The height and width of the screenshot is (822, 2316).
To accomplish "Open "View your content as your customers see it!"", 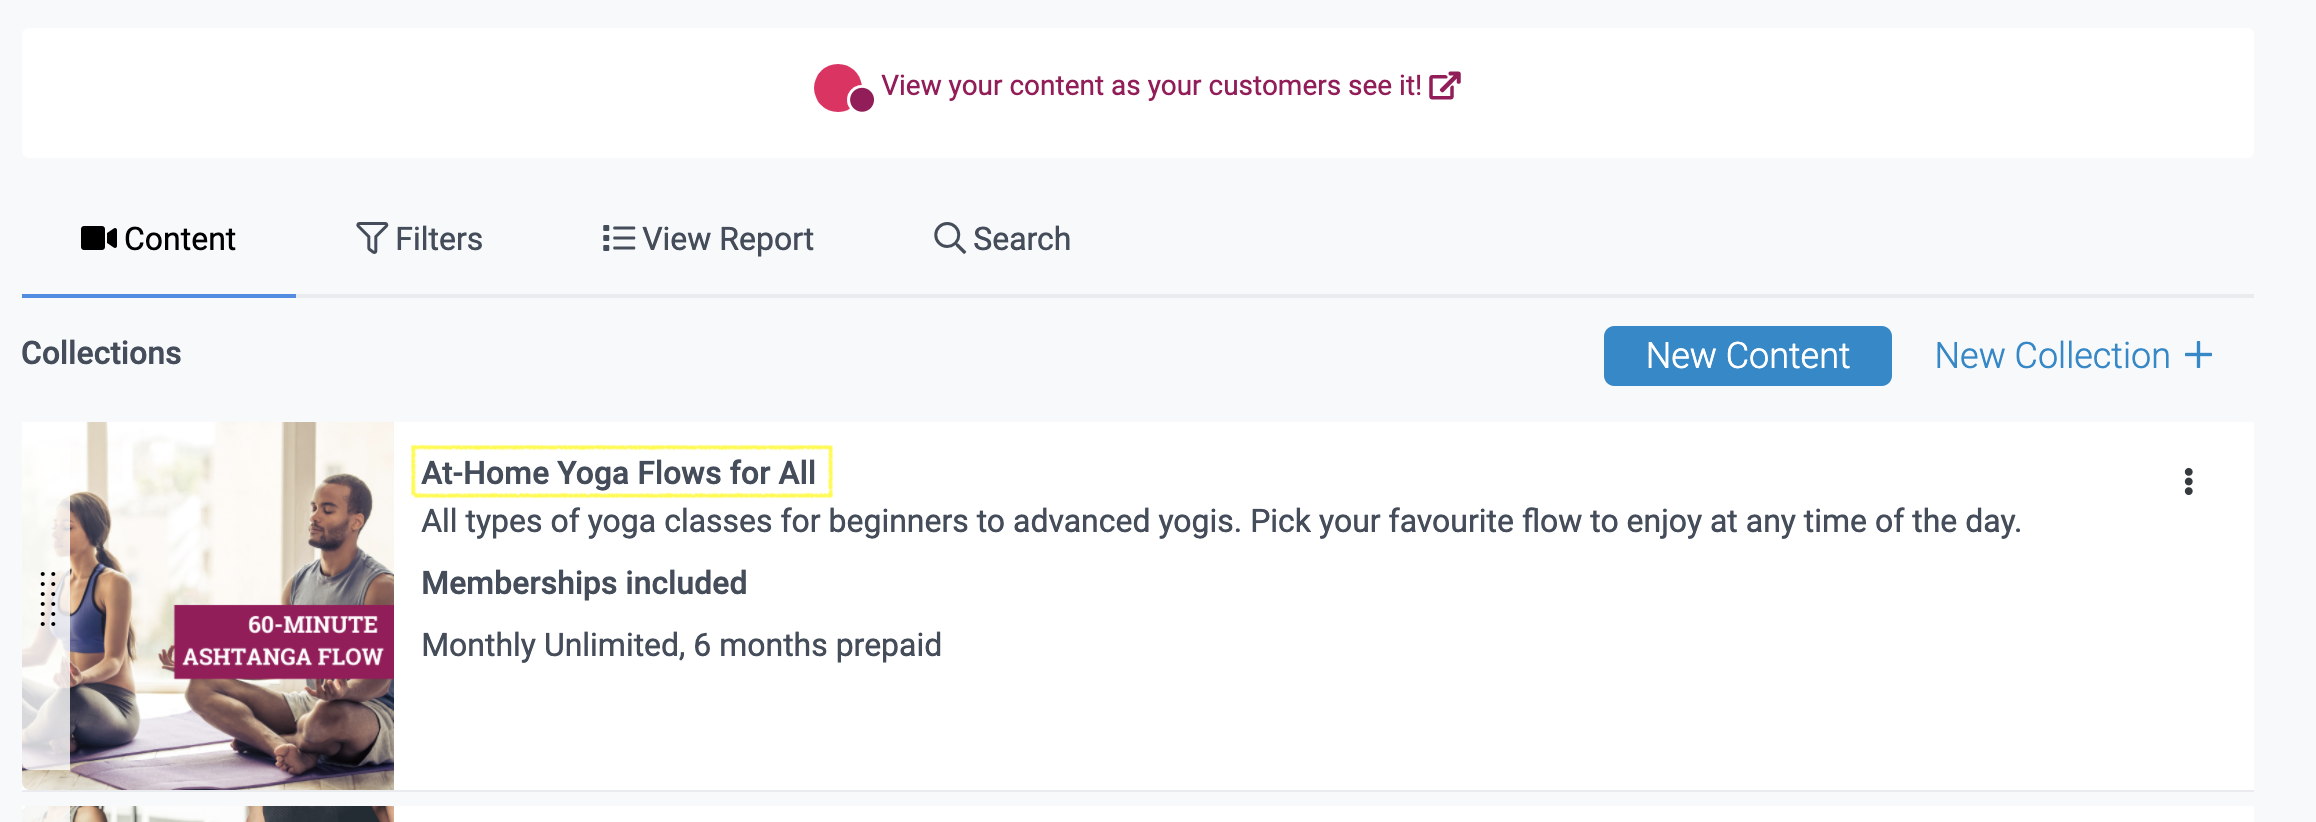I will (x=1150, y=86).
